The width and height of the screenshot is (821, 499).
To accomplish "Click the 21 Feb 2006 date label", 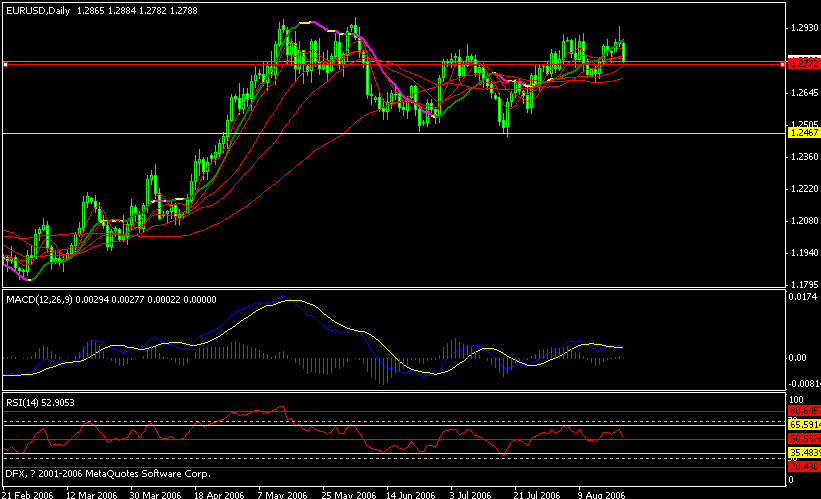I will click(28, 494).
